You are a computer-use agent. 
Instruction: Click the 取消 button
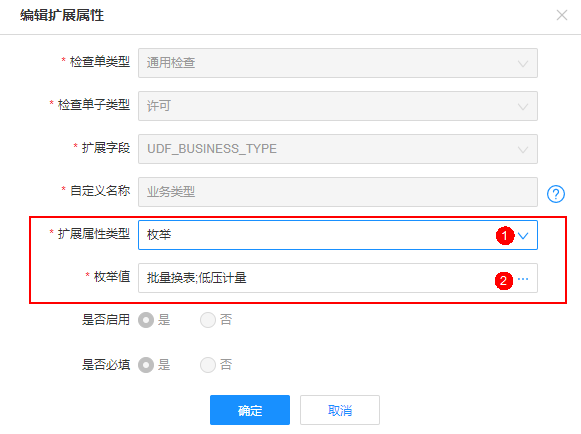coord(340,410)
